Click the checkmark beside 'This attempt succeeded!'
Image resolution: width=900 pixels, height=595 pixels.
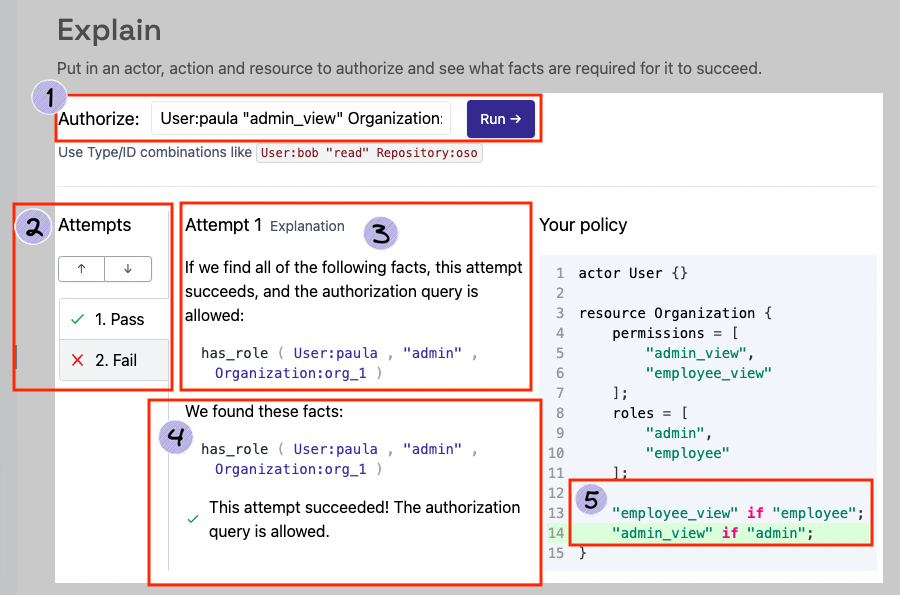pos(193,519)
